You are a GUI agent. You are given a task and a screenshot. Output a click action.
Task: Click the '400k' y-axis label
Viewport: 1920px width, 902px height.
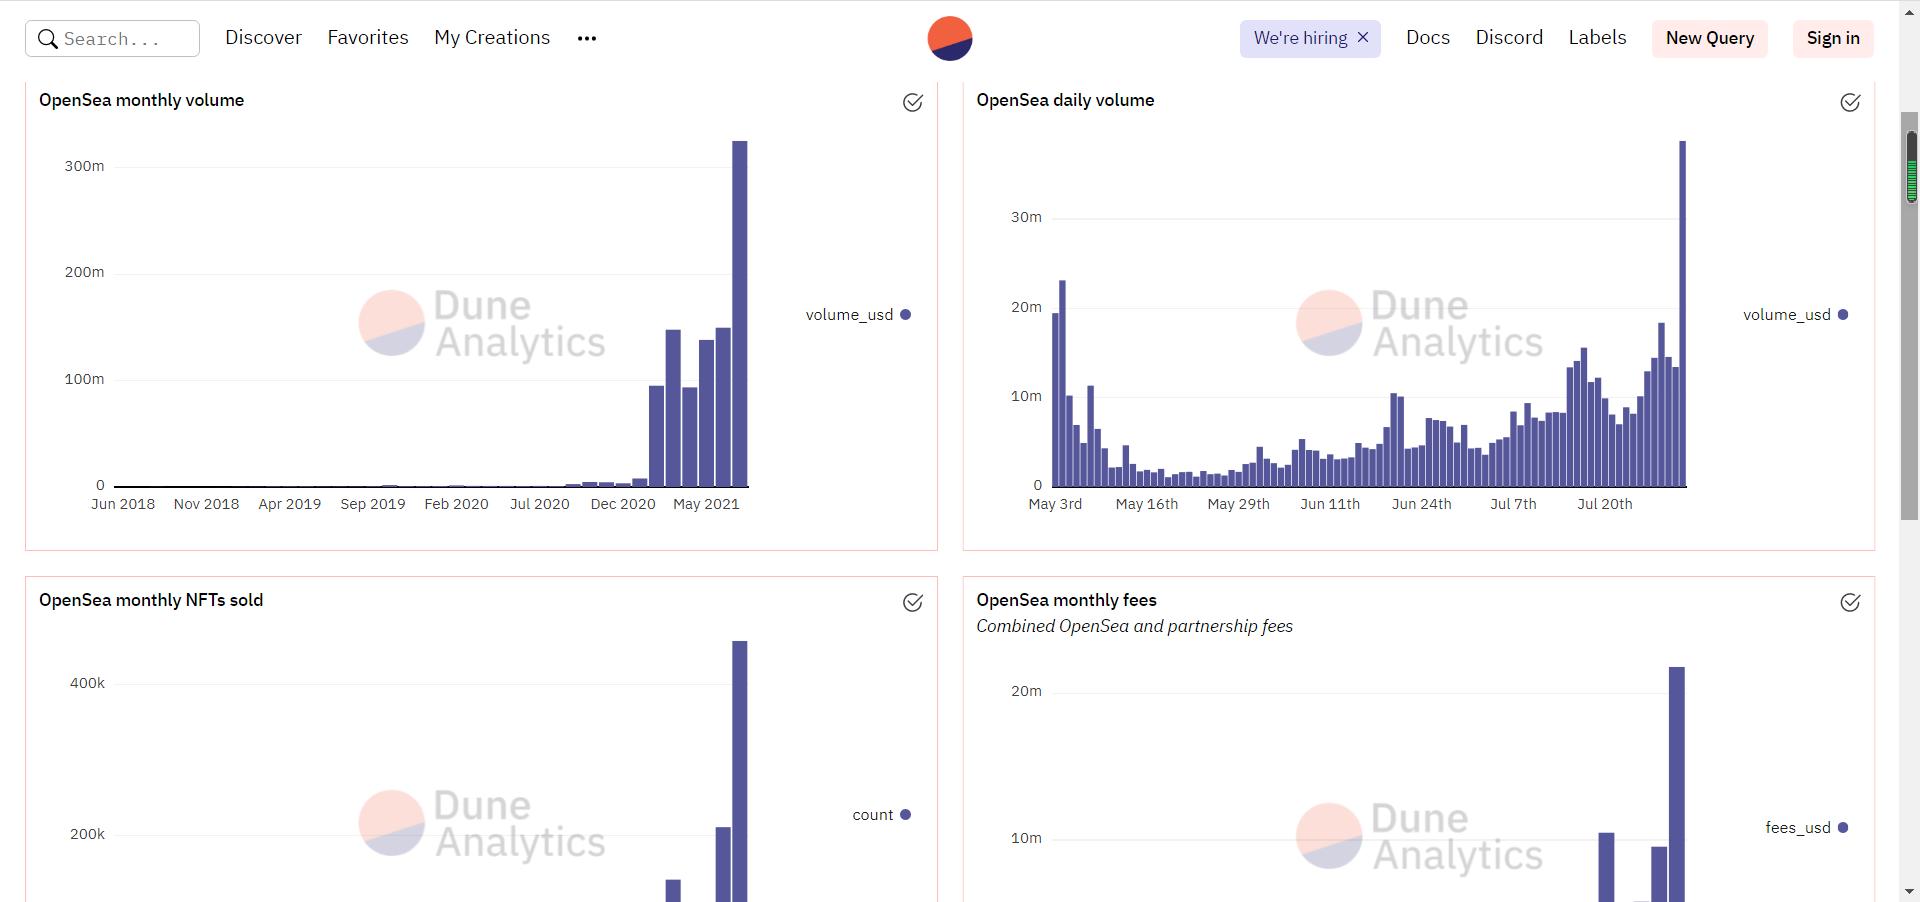[x=87, y=683]
